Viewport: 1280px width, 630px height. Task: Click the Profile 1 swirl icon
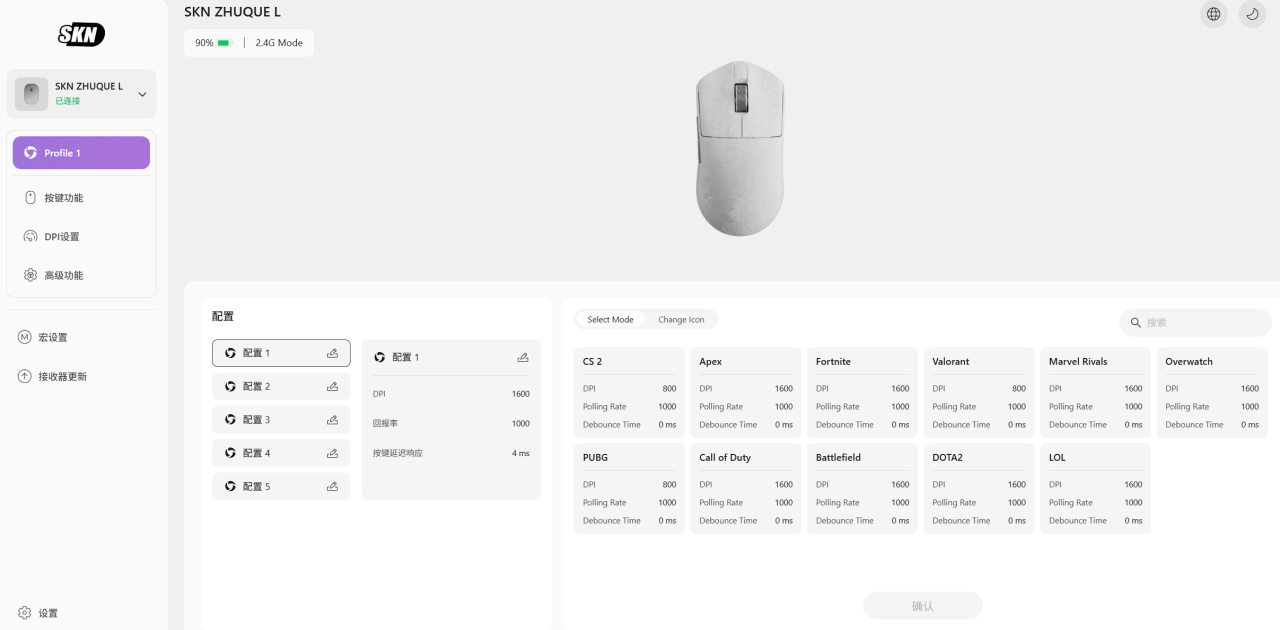tap(30, 153)
